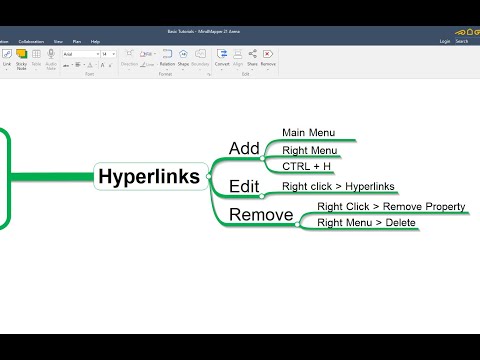Select the Hyperlinks central topic

coord(151,176)
